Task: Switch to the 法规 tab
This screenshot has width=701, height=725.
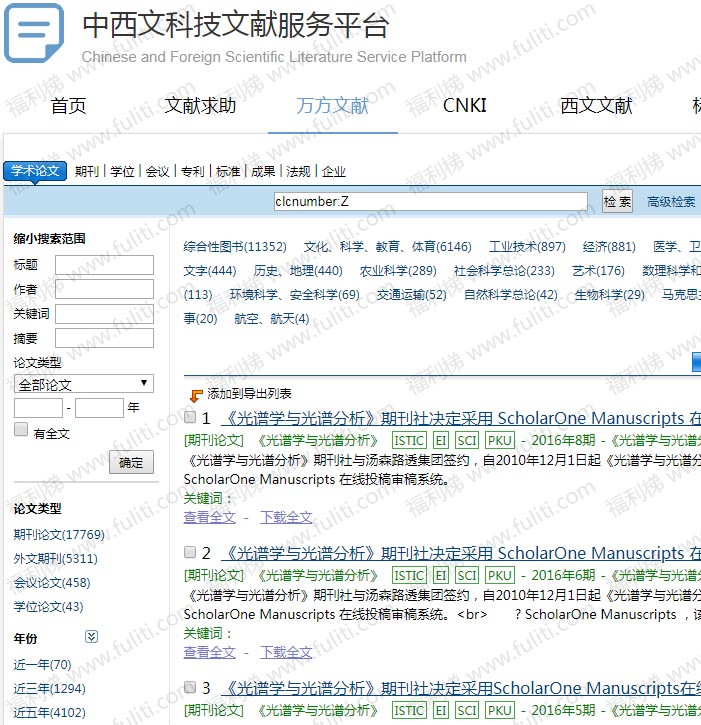Action: pyautogui.click(x=298, y=172)
